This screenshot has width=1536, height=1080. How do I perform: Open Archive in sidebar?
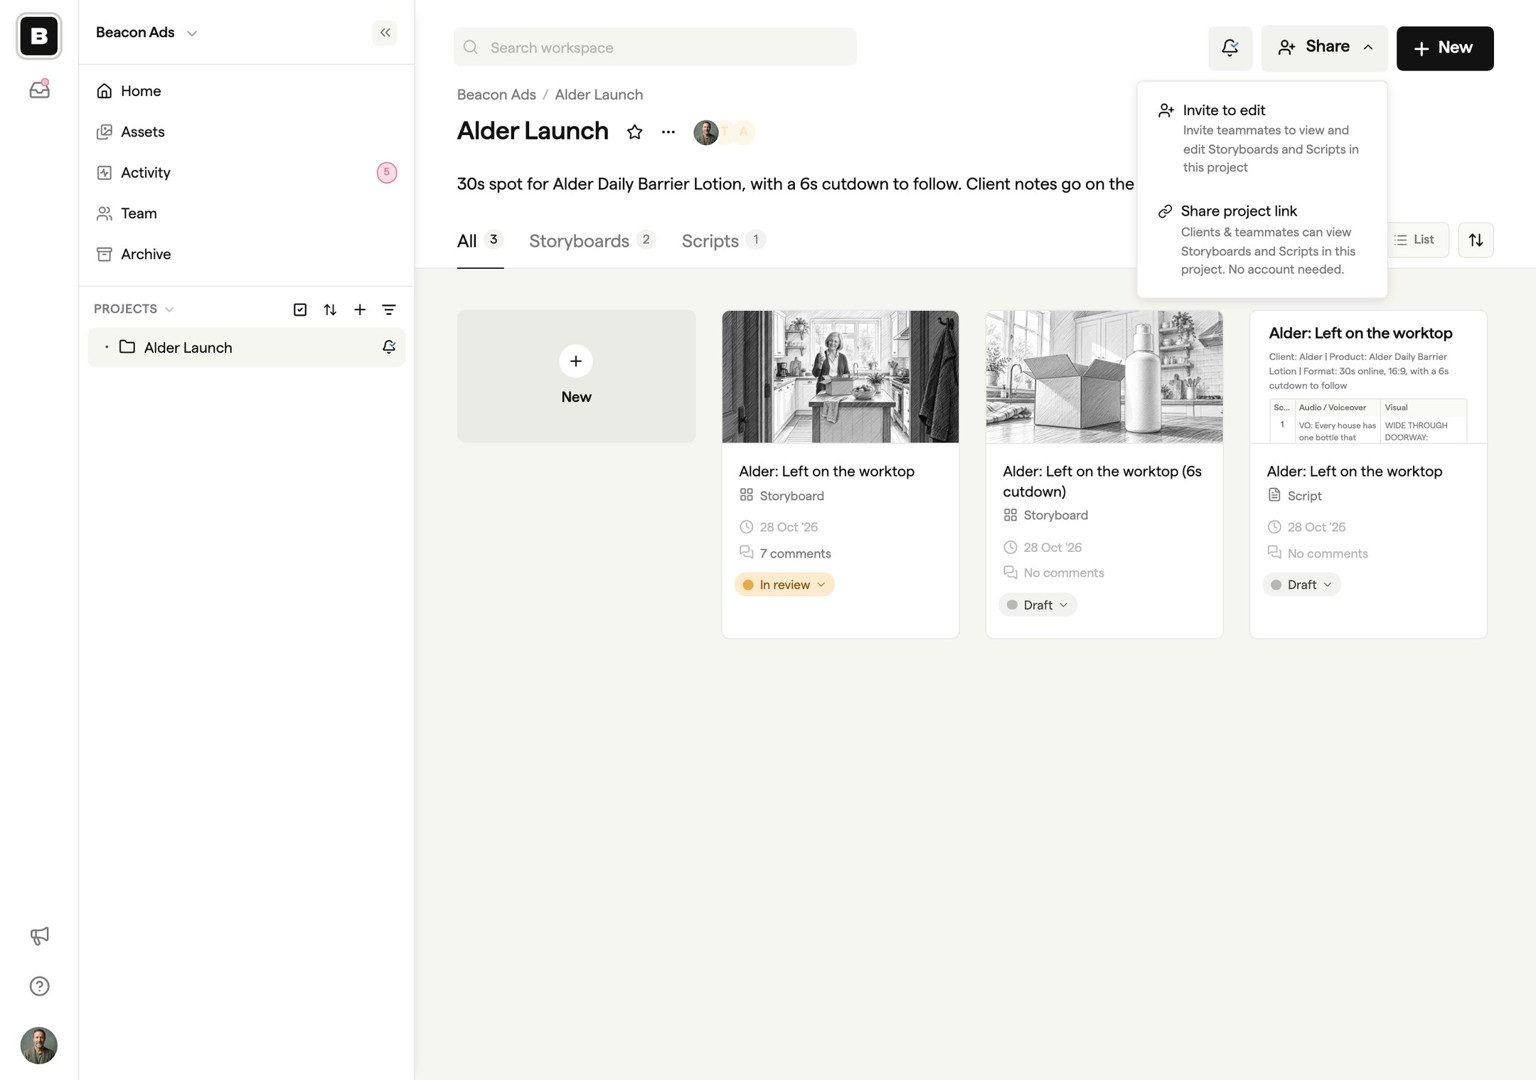pos(246,254)
